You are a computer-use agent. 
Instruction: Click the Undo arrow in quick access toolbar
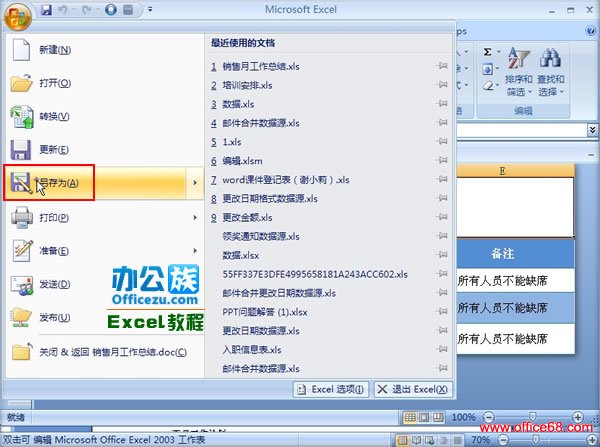(64, 10)
